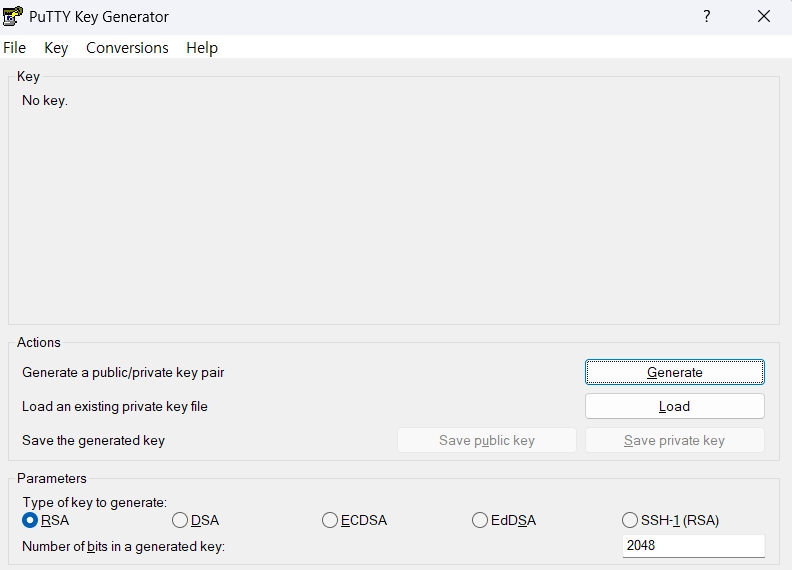The image size is (792, 570).
Task: Select the RSA key type
Action: [46, 520]
